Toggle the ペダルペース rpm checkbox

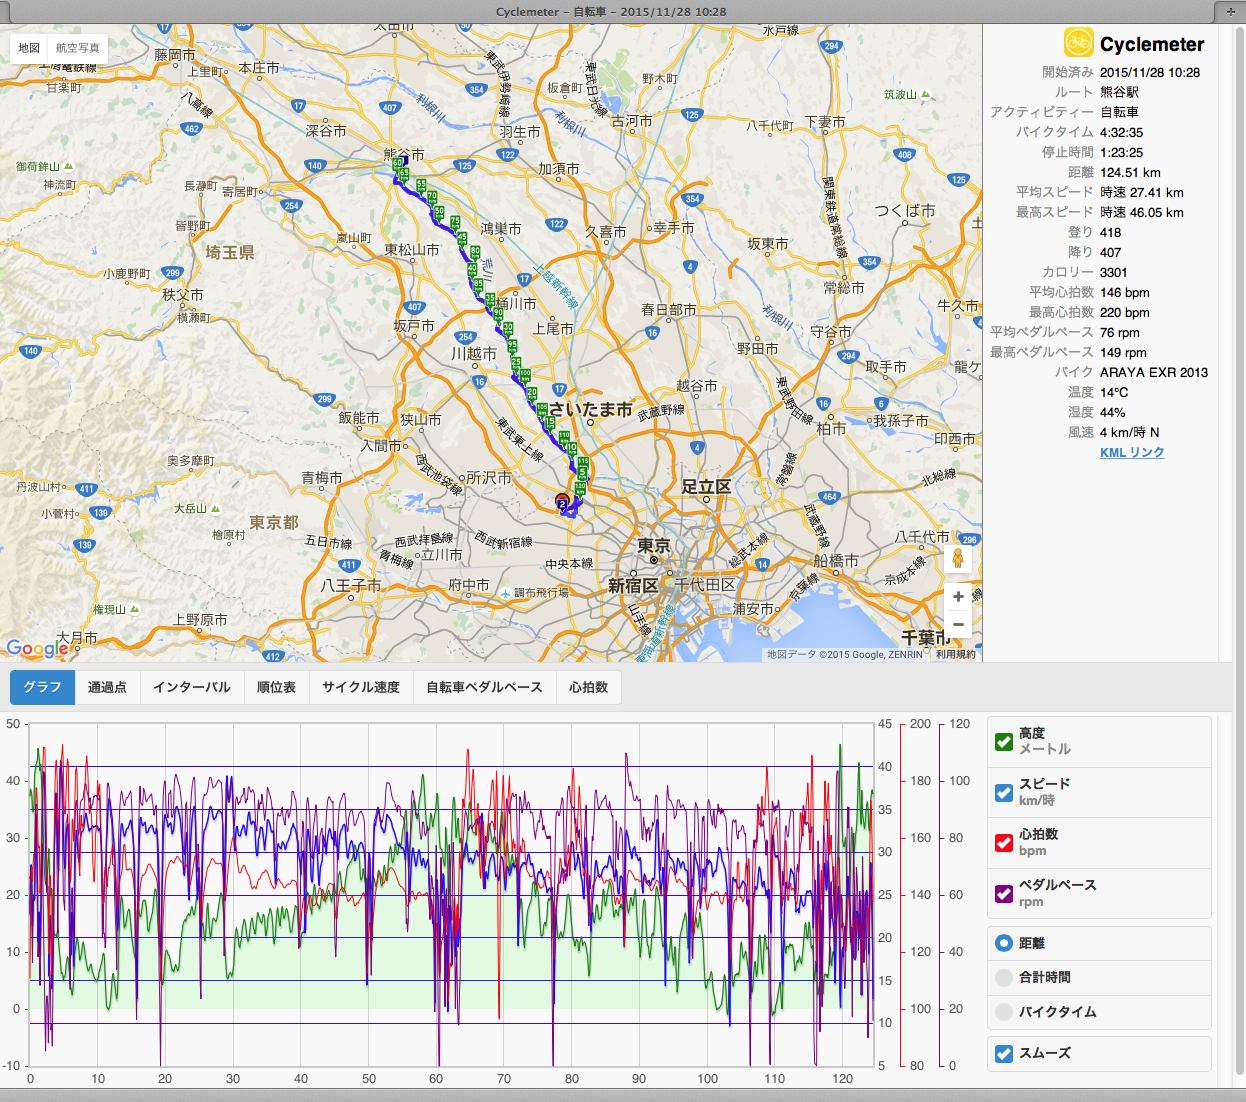[1005, 893]
